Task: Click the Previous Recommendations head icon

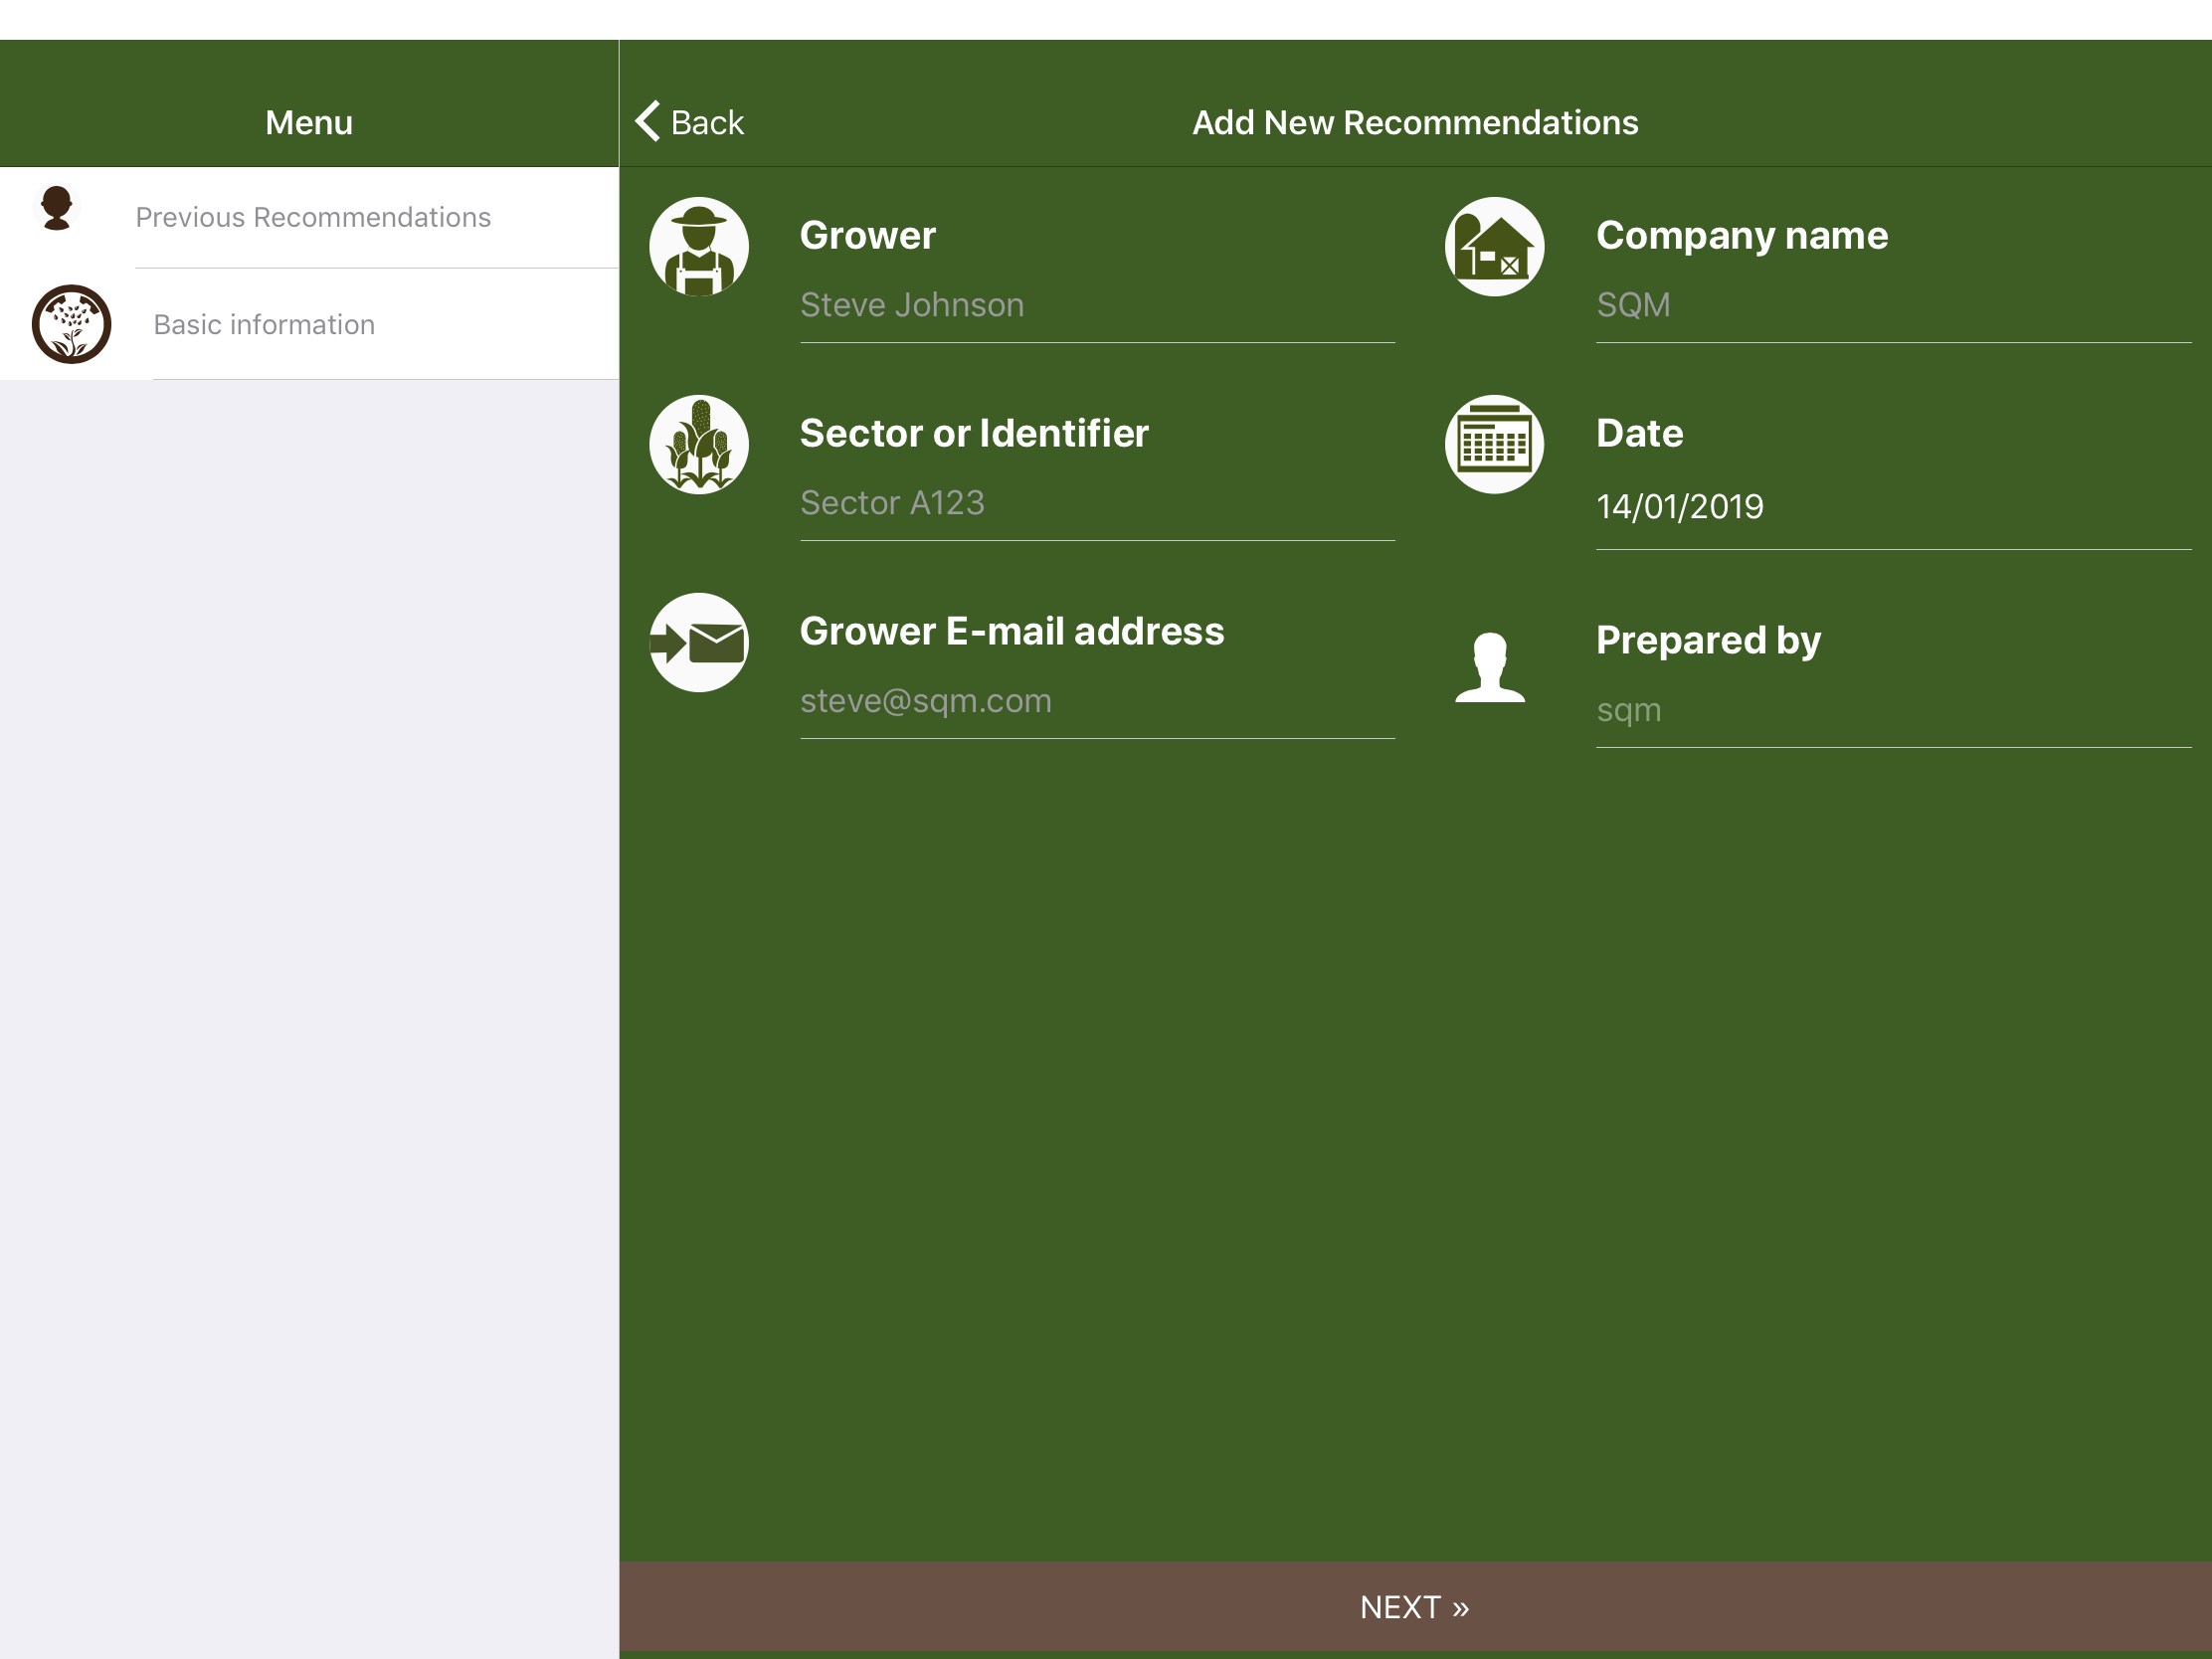Action: pyautogui.click(x=57, y=208)
